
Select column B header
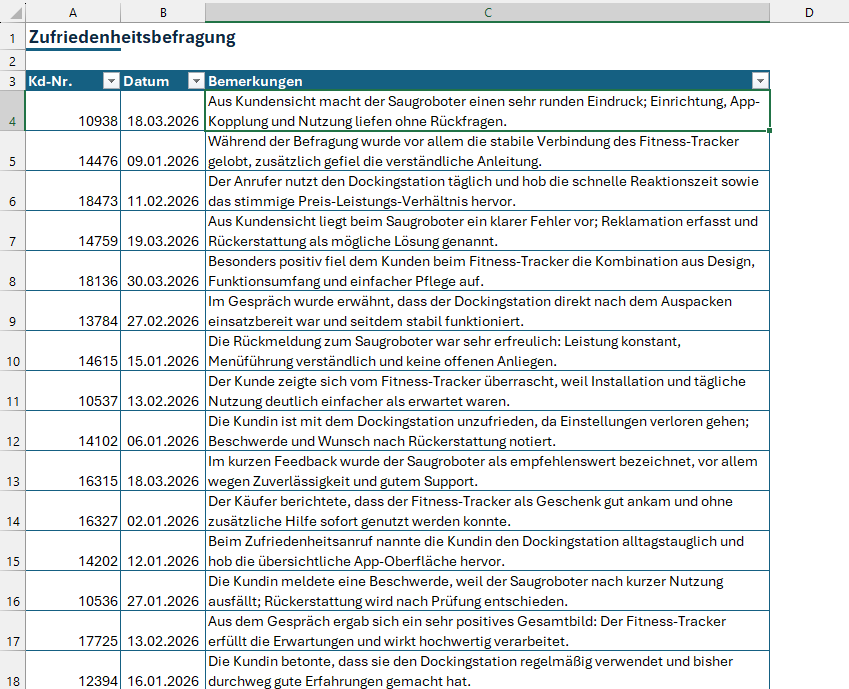pyautogui.click(x=163, y=12)
